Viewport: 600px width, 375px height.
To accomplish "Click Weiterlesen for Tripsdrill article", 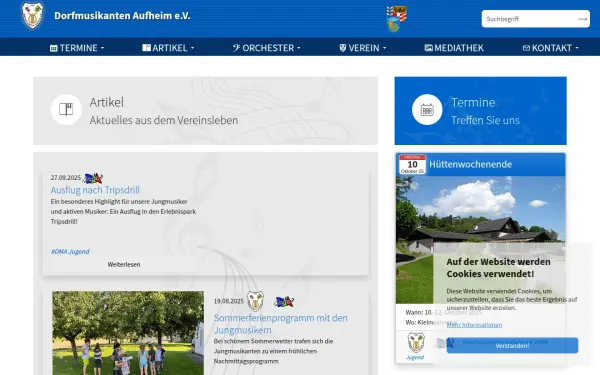I will pyautogui.click(x=124, y=264).
